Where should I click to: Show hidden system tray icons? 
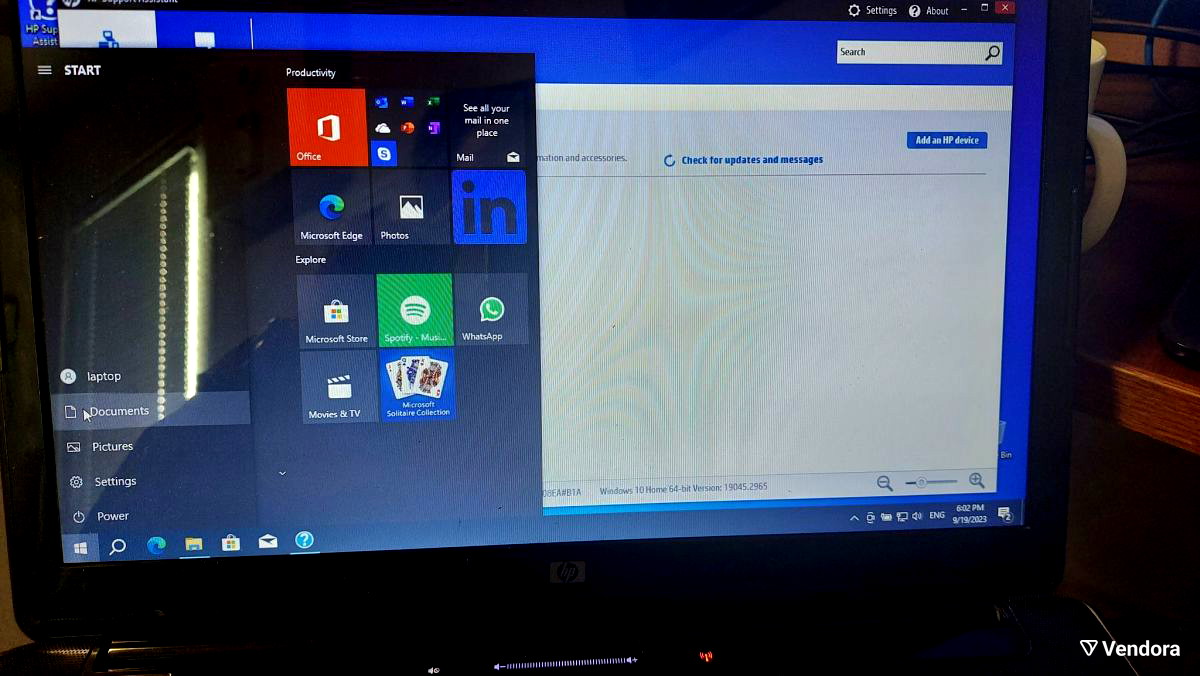854,518
